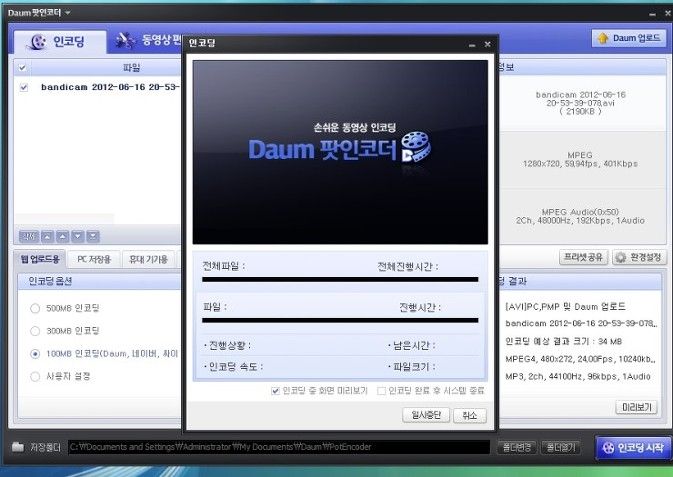This screenshot has height=477, width=673.
Task: Close the 인코딩 dialog window
Action: (x=488, y=44)
